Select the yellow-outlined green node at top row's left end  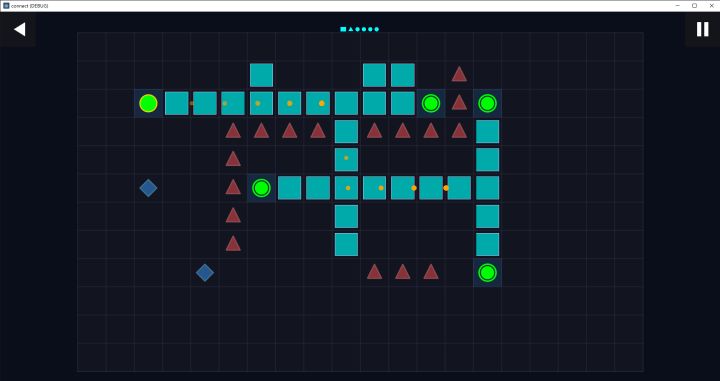tap(148, 103)
